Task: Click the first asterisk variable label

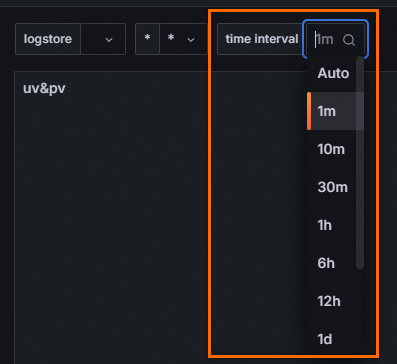Action: [147, 39]
